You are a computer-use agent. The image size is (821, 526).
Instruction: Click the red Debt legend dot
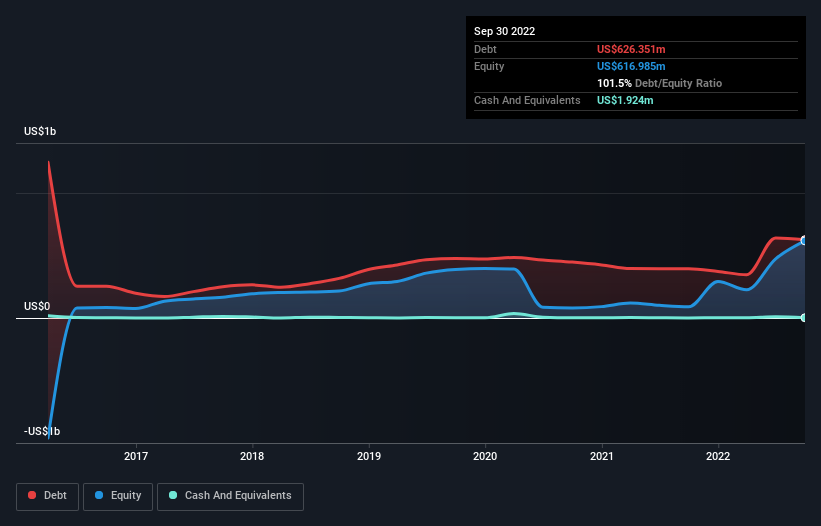pos(32,495)
